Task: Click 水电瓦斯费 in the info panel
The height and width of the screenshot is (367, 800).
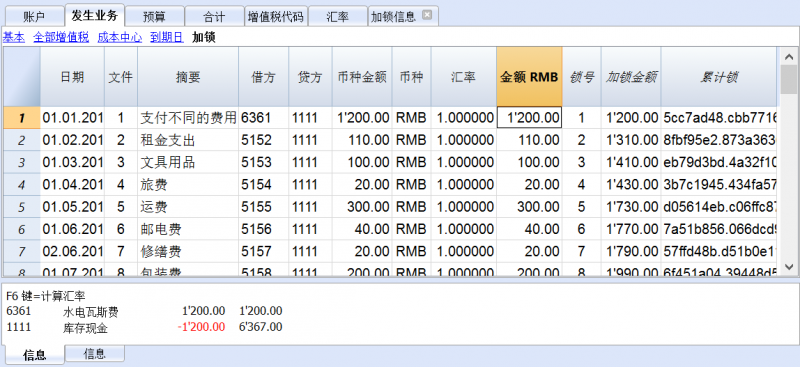Action: tap(91, 311)
